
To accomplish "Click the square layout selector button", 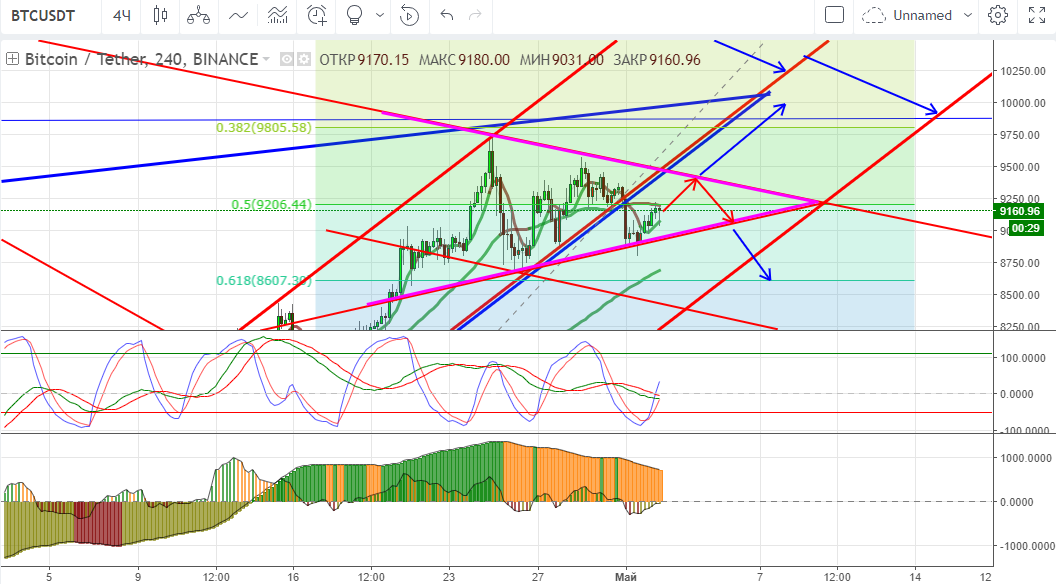I will pos(834,15).
